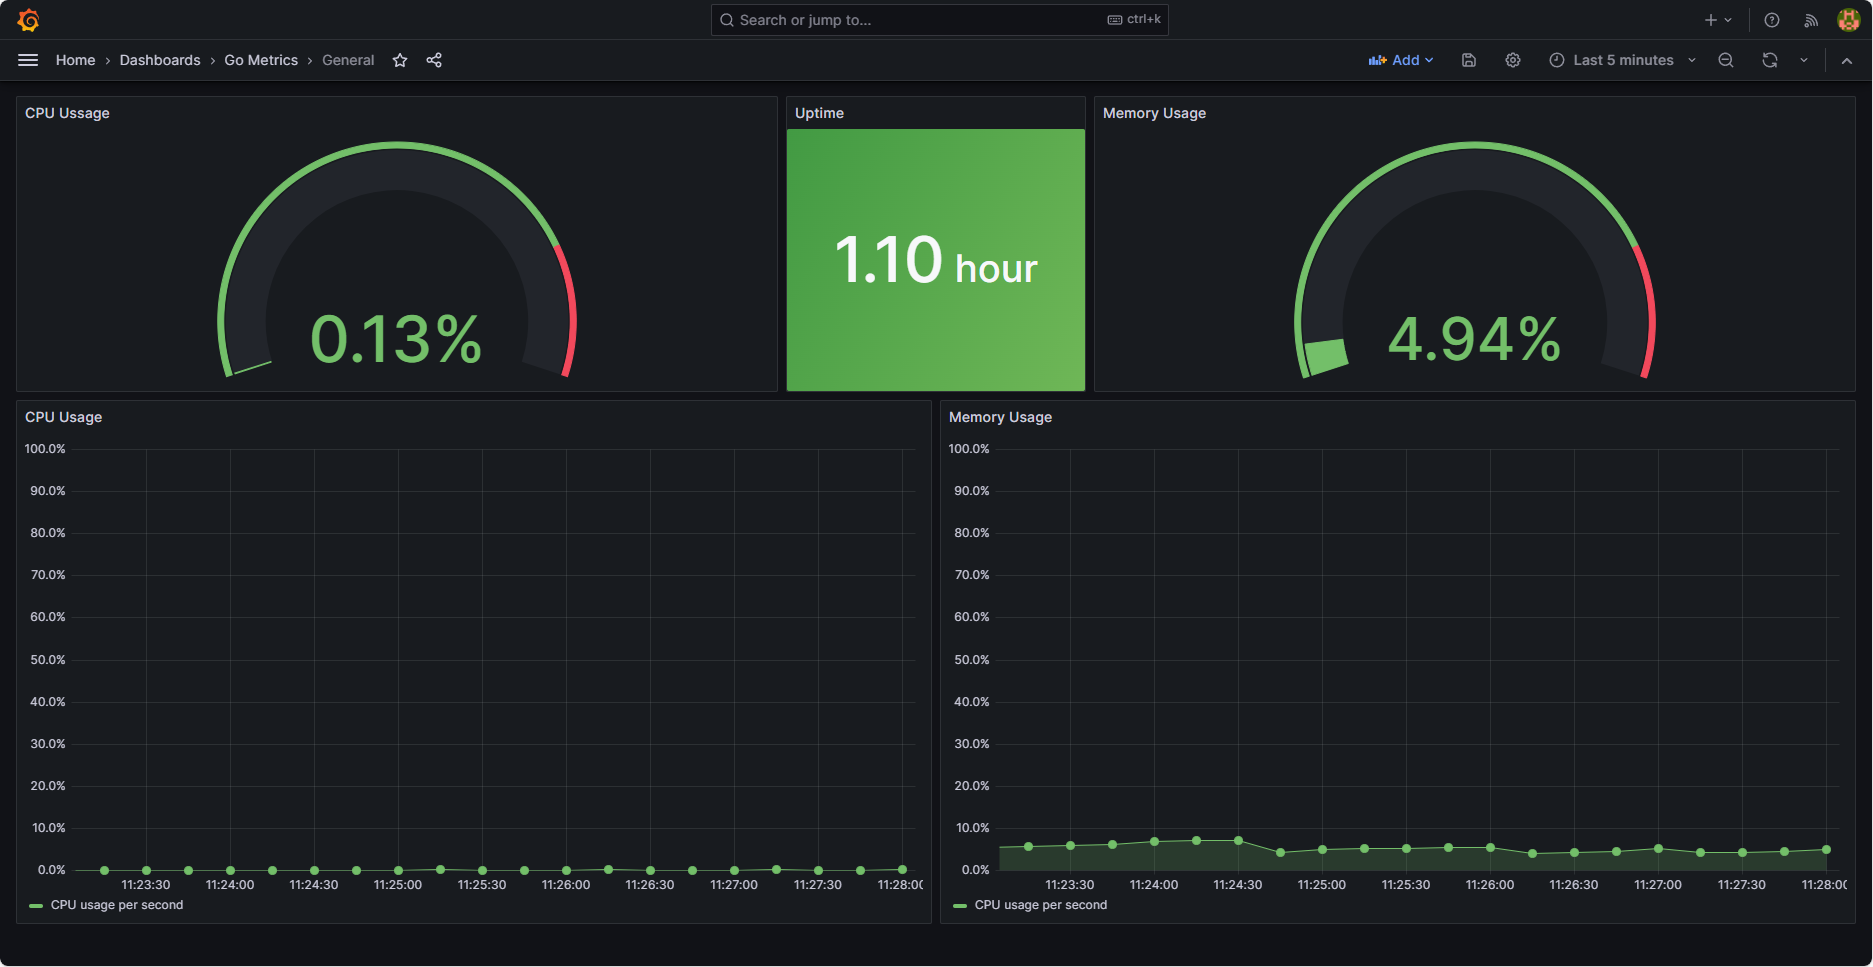Open the plus new-item dropdown

(x=1718, y=20)
